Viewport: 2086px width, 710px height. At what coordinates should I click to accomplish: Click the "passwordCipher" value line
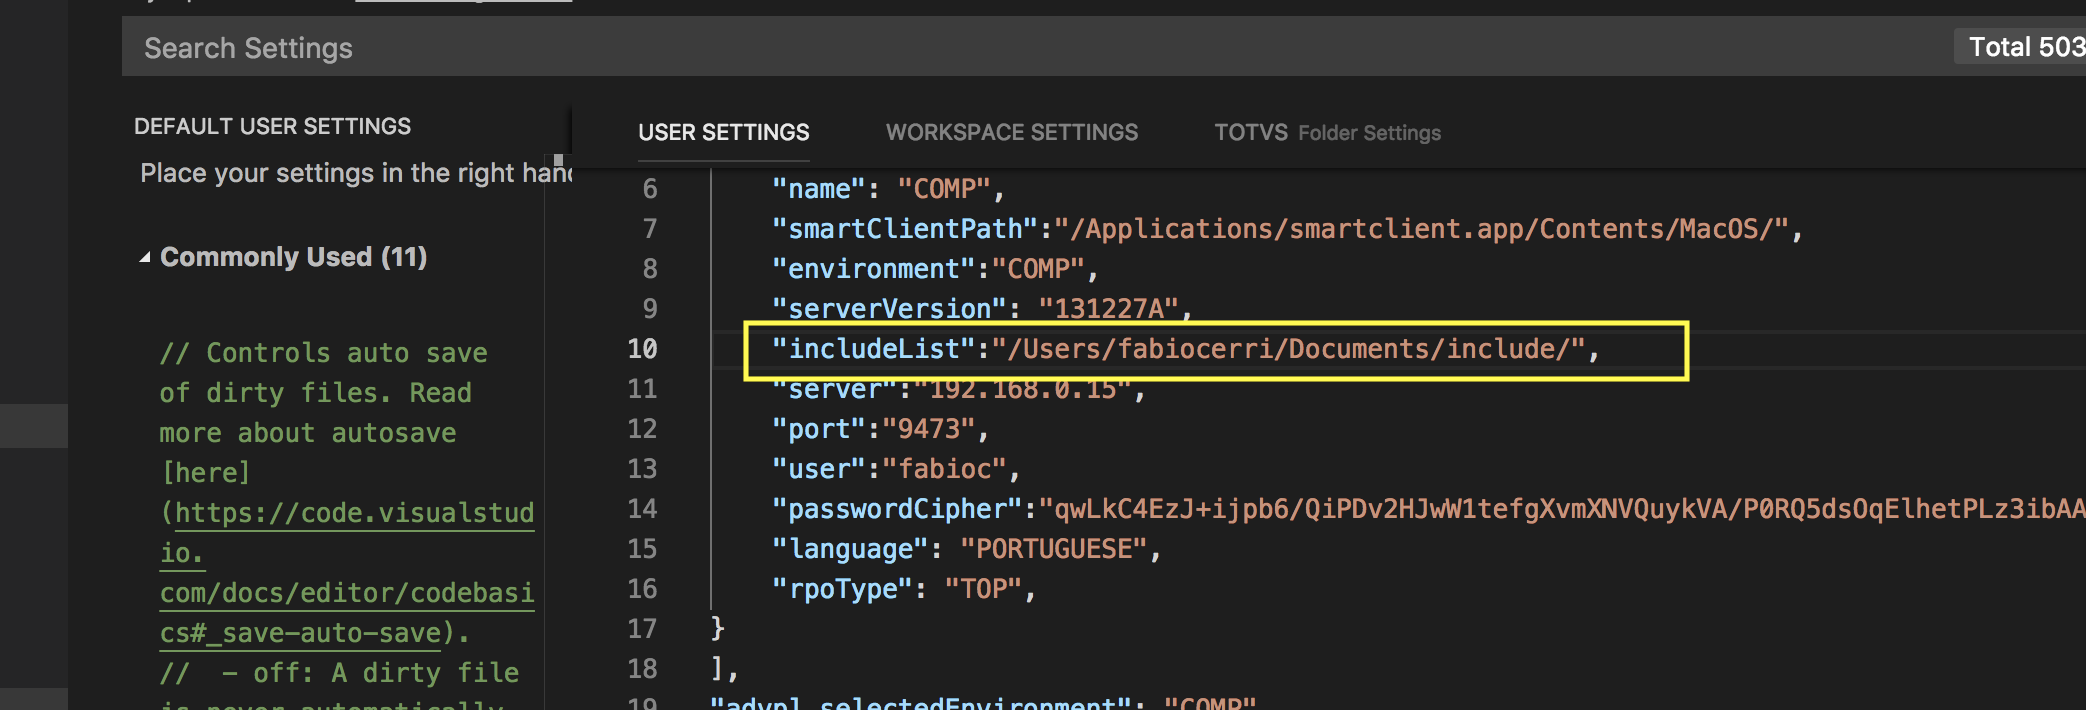click(x=1428, y=509)
